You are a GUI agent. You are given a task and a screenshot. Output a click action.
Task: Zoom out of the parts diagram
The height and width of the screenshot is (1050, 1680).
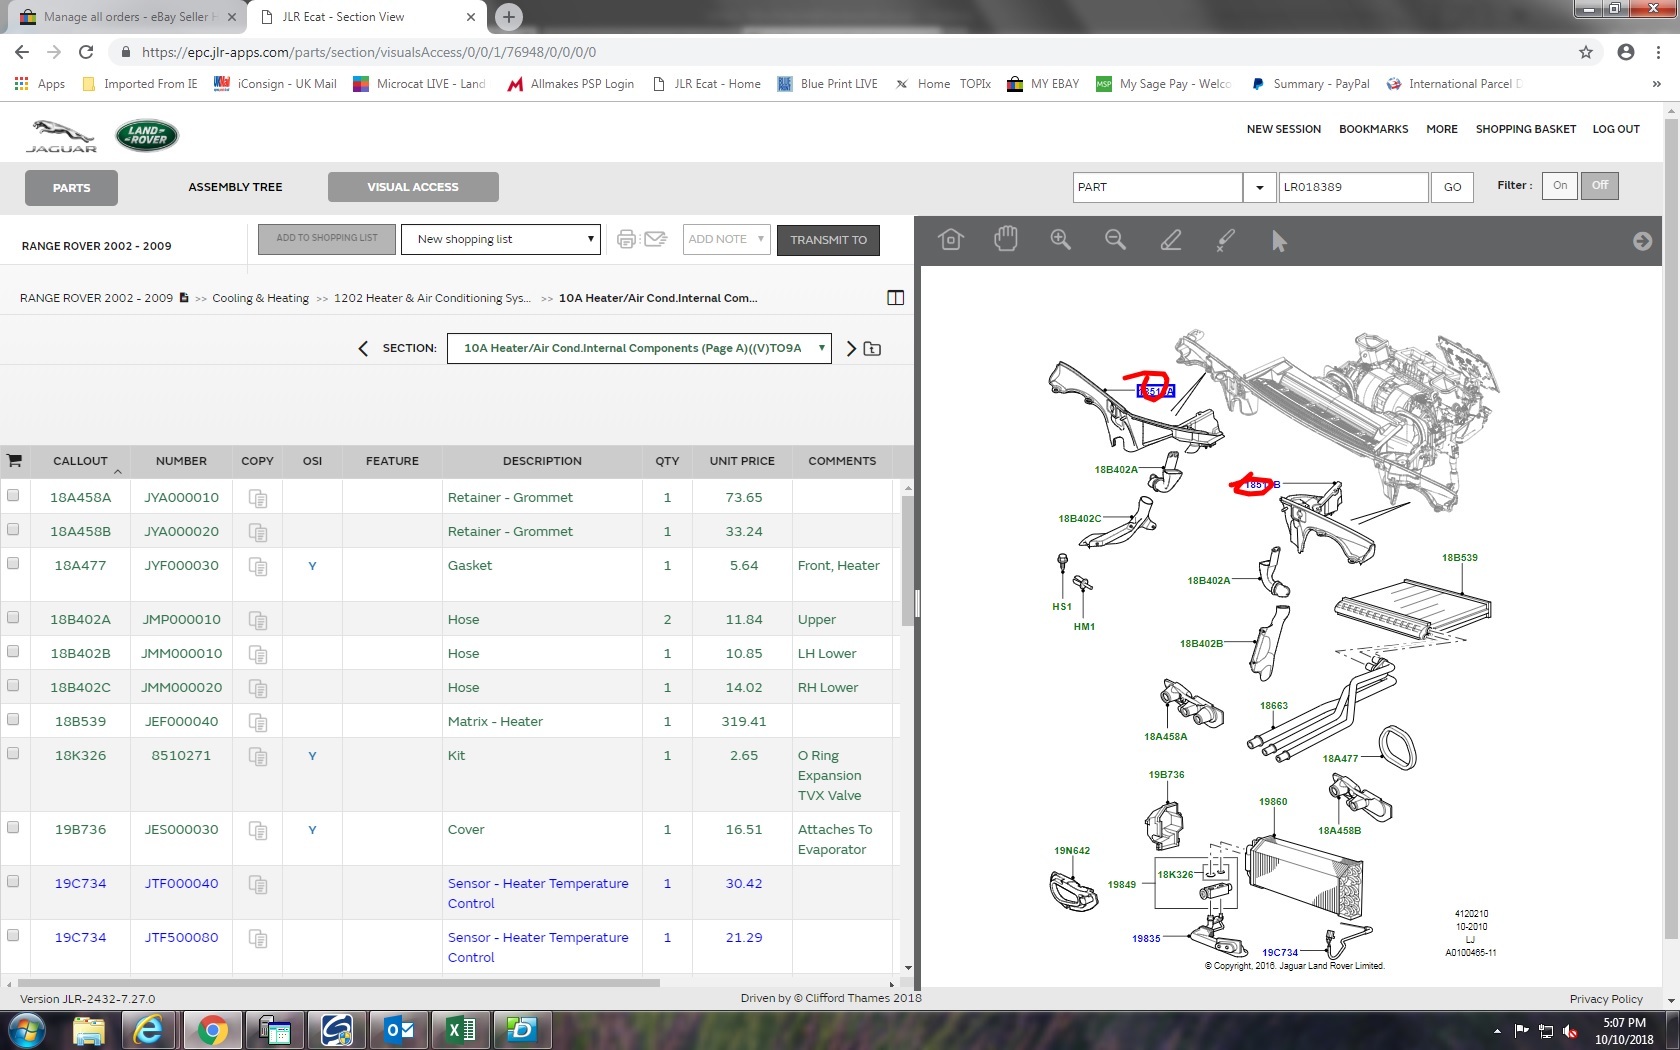tap(1115, 240)
